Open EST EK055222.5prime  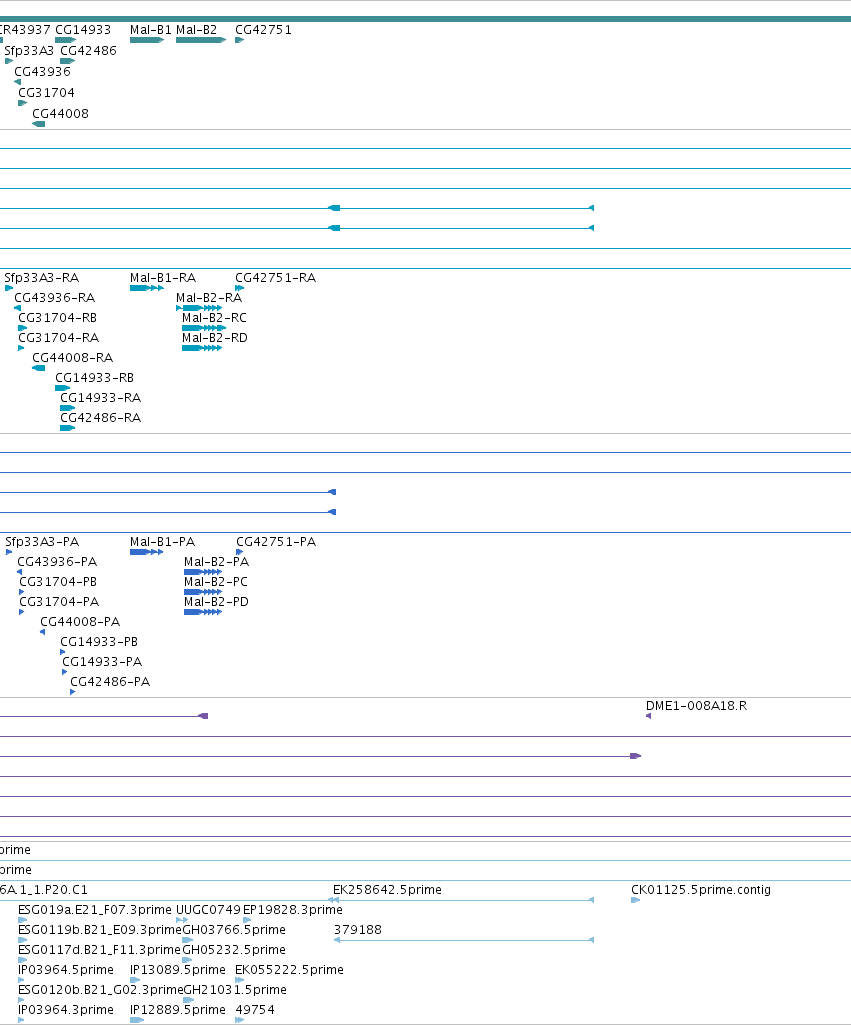(x=290, y=970)
